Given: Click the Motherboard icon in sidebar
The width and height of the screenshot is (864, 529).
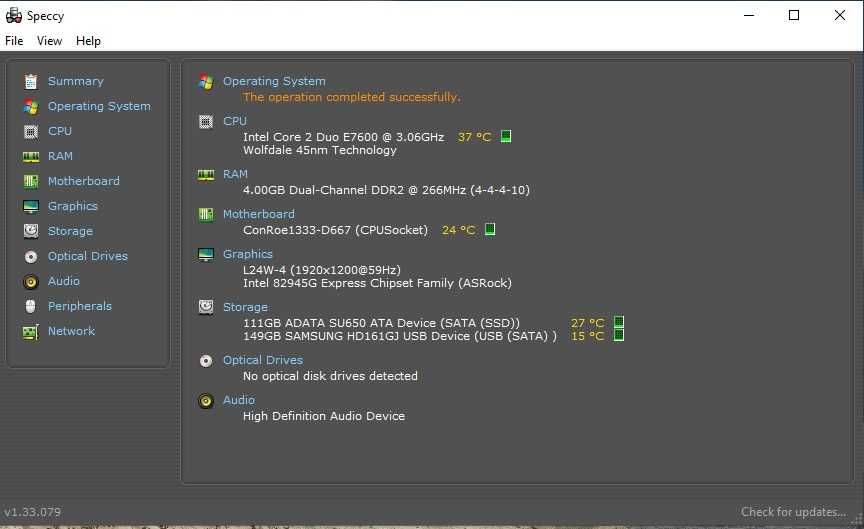Looking at the screenshot, I should (31, 181).
